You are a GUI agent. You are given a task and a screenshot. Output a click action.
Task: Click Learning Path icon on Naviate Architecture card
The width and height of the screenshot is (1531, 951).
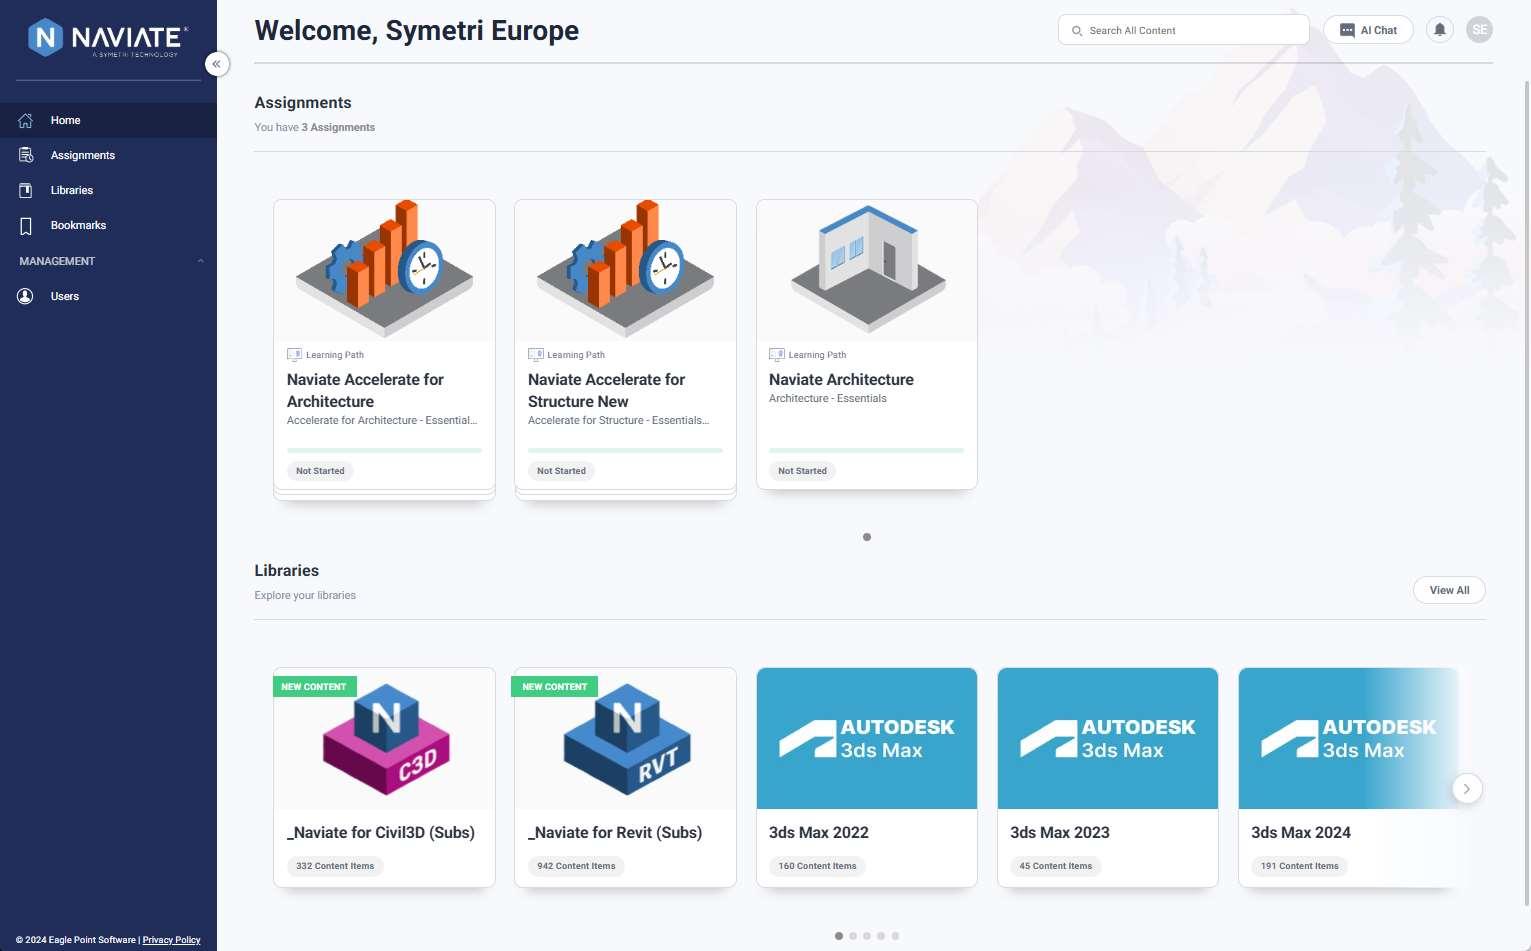(x=776, y=354)
